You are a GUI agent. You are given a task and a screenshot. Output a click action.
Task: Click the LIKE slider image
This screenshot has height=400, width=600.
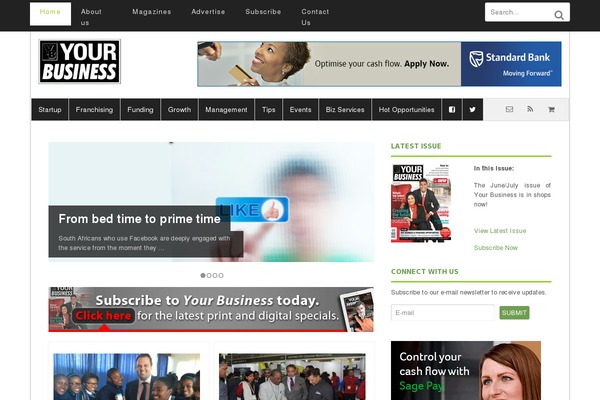(x=211, y=202)
